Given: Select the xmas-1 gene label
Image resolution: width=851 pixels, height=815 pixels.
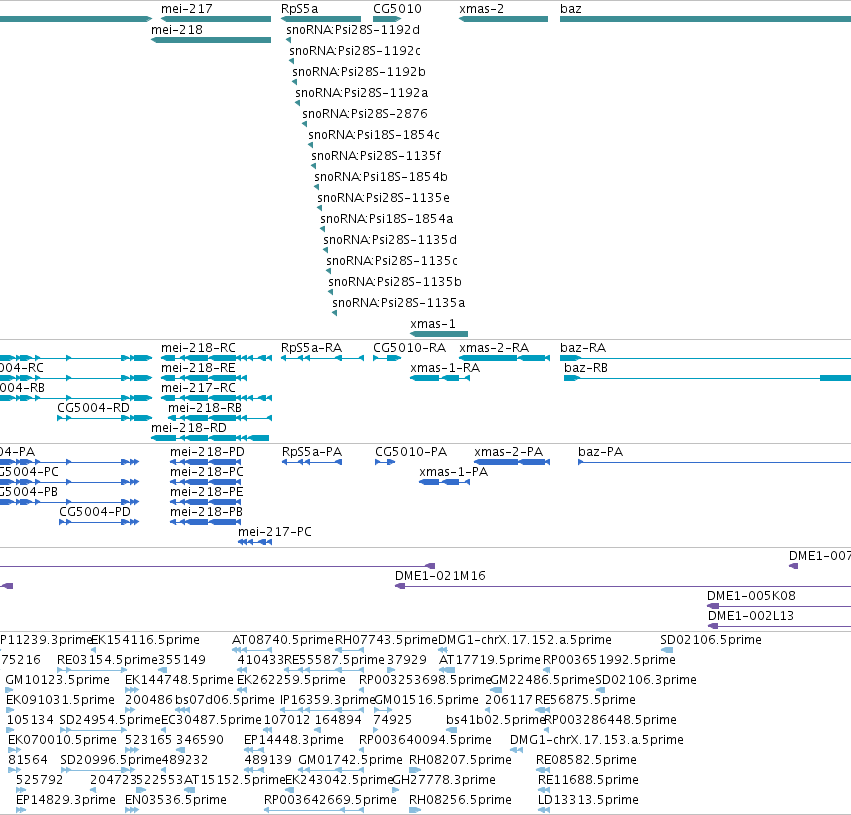Looking at the screenshot, I should click(x=433, y=324).
